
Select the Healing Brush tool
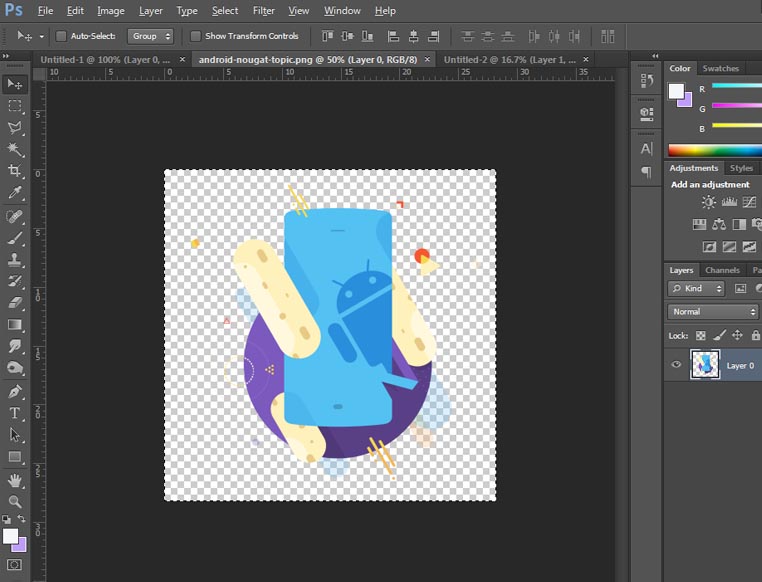pos(15,216)
